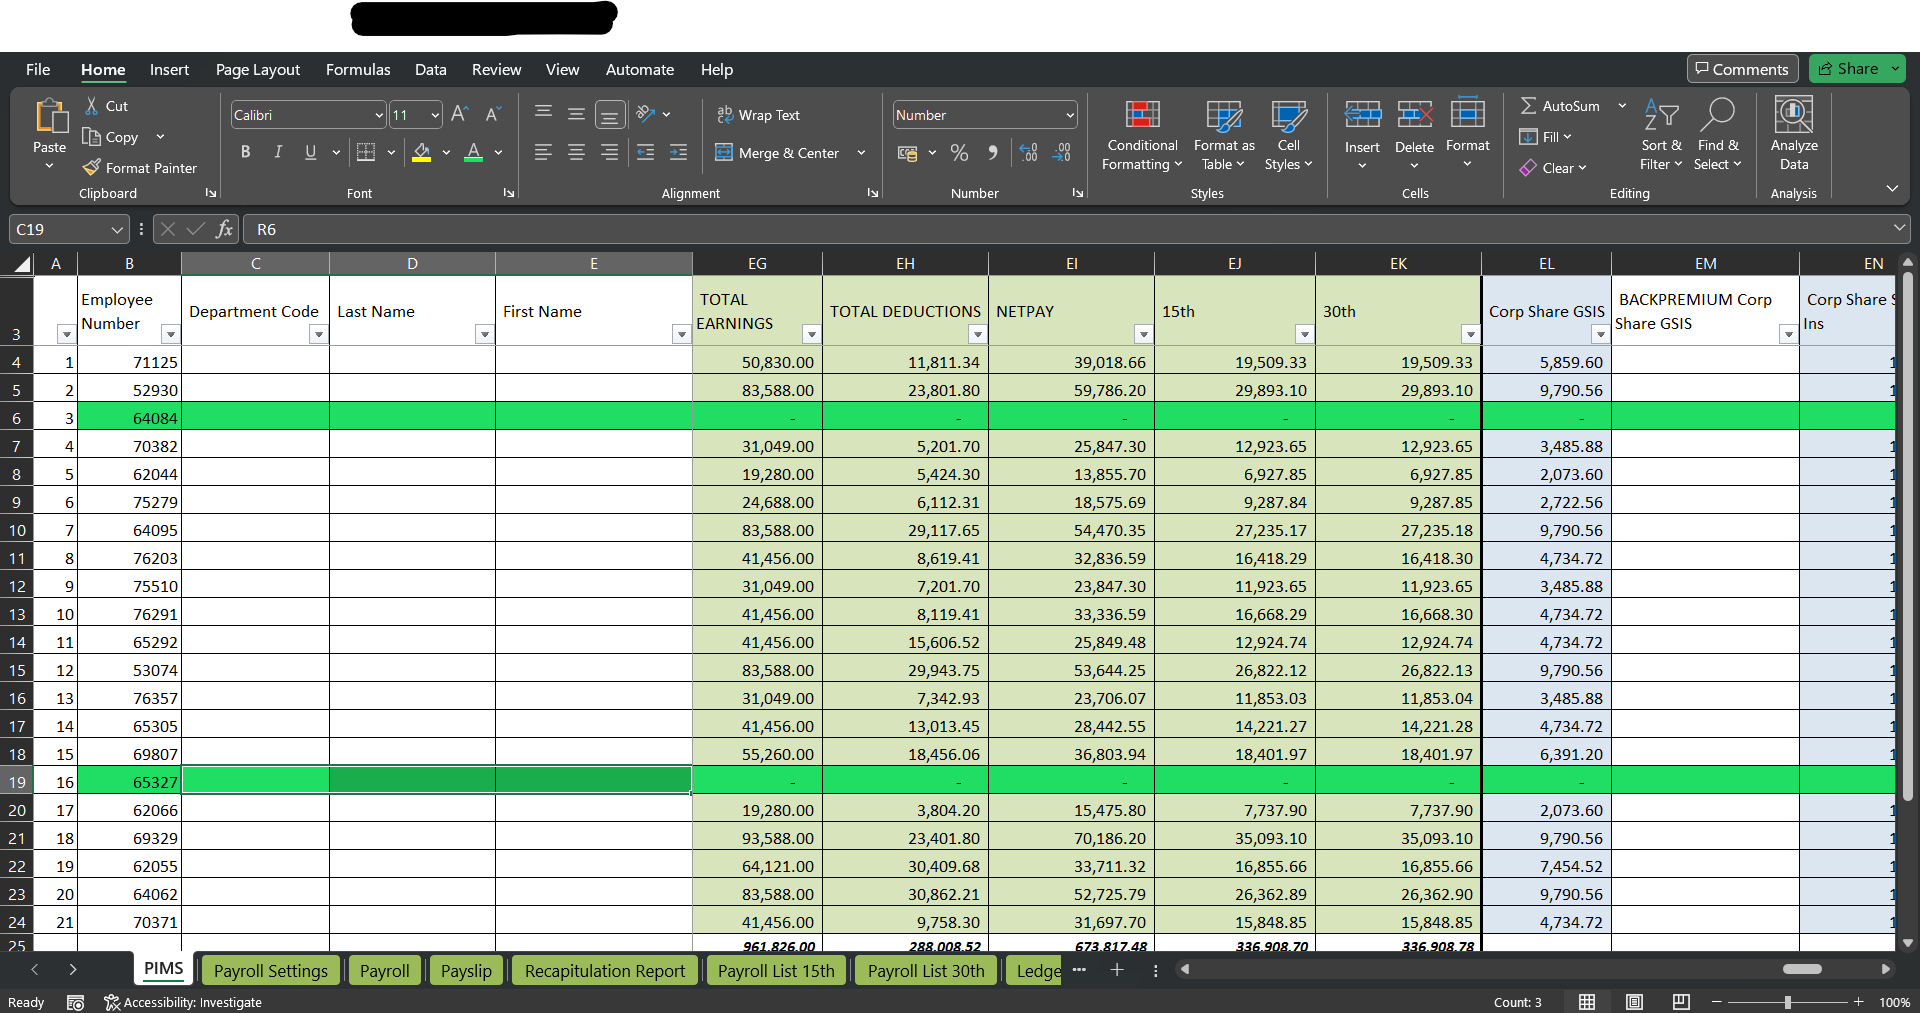Click the Name Box showing C19
Image resolution: width=1920 pixels, height=1013 pixels.
click(x=58, y=229)
